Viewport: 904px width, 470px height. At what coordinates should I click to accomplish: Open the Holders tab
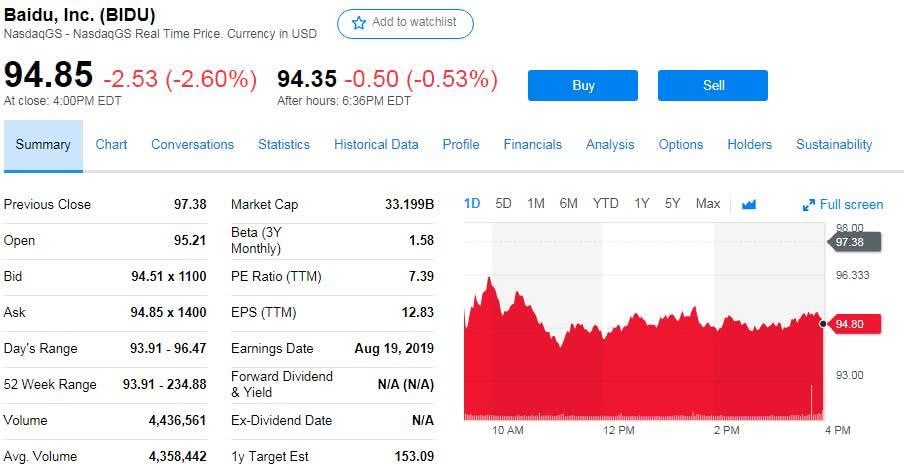click(x=749, y=144)
